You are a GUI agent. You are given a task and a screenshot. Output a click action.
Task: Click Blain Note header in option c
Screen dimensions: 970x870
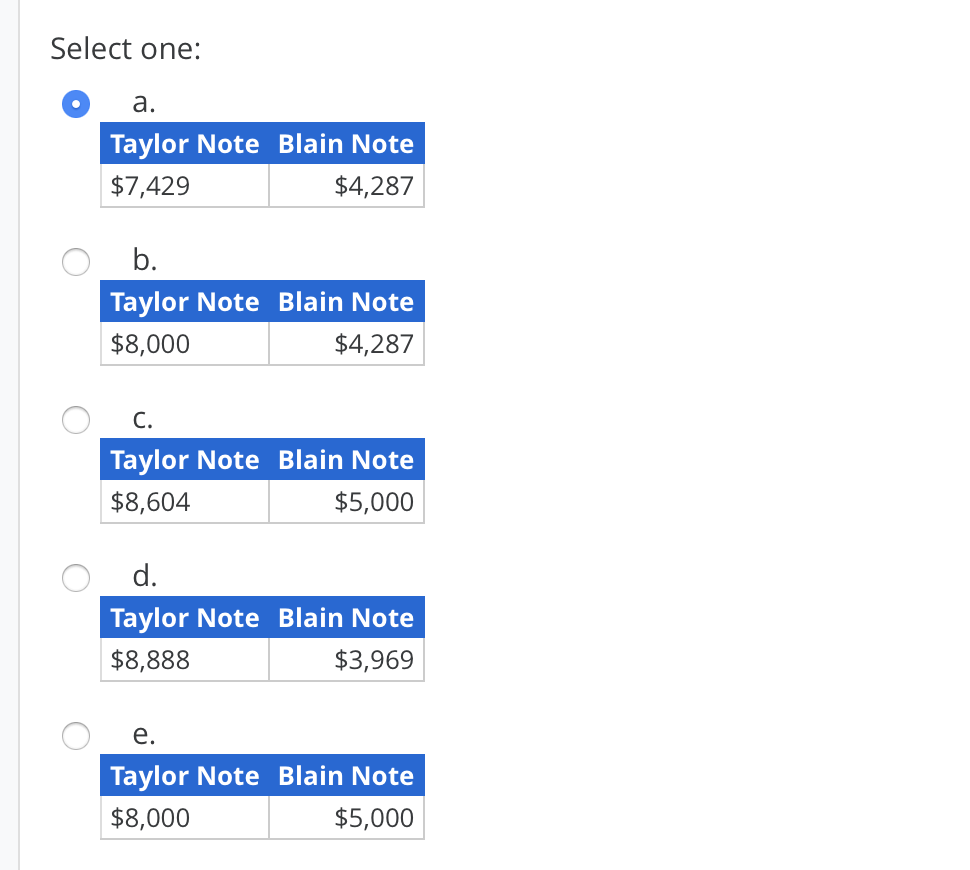[346, 460]
